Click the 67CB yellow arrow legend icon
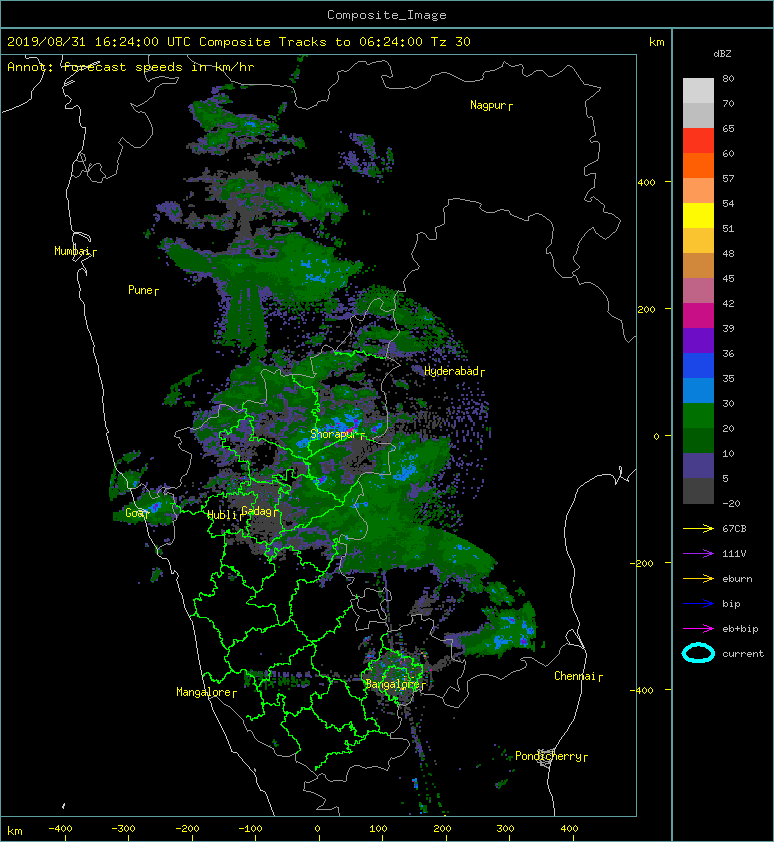The height and width of the screenshot is (842, 774). [x=698, y=529]
